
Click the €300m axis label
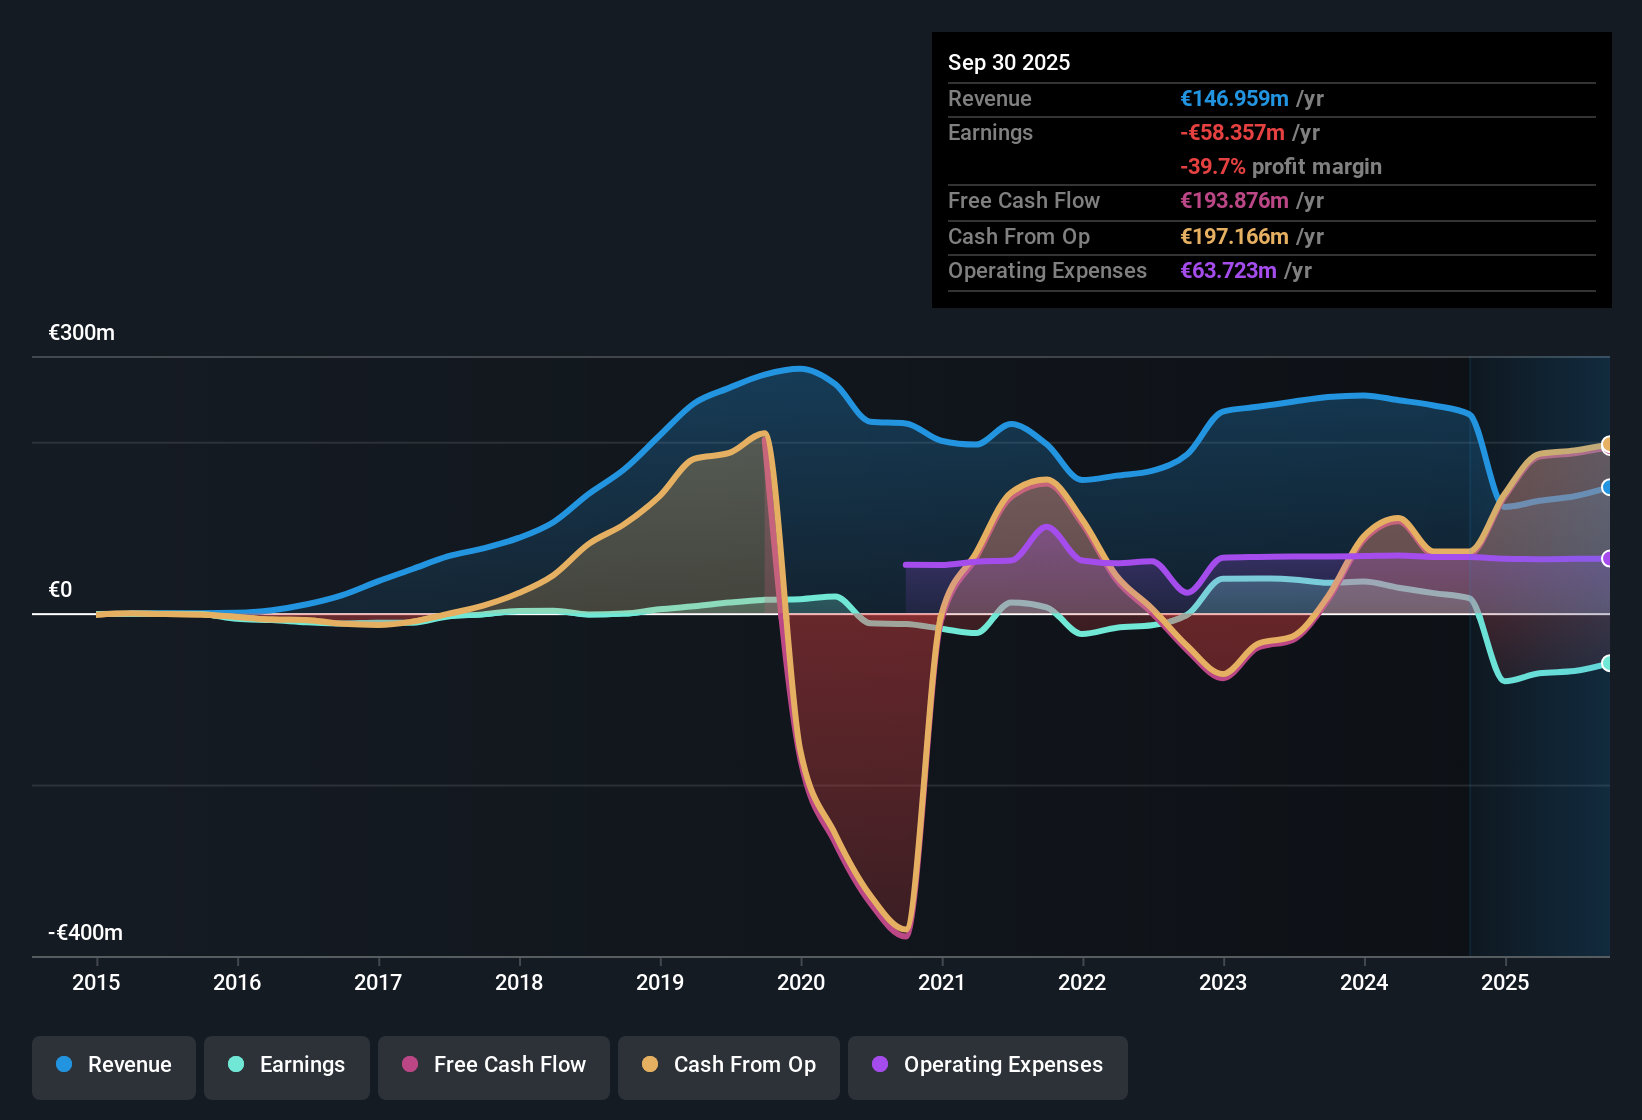point(81,332)
